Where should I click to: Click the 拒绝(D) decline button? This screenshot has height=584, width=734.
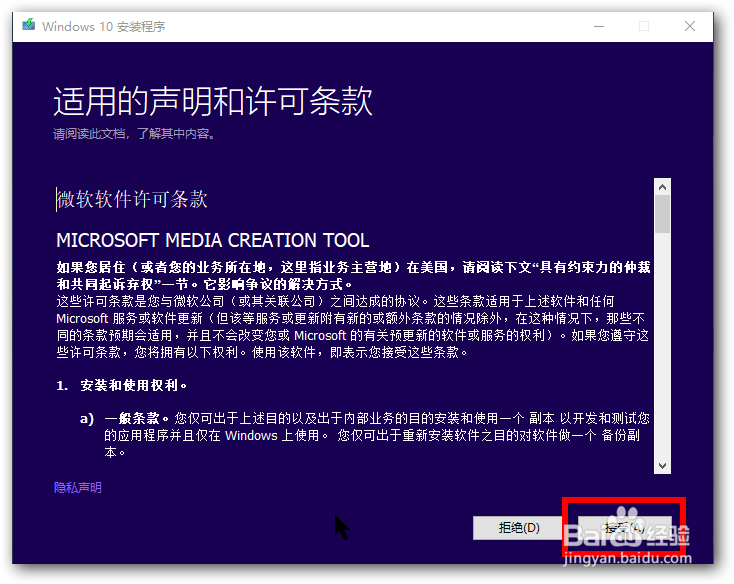[519, 528]
